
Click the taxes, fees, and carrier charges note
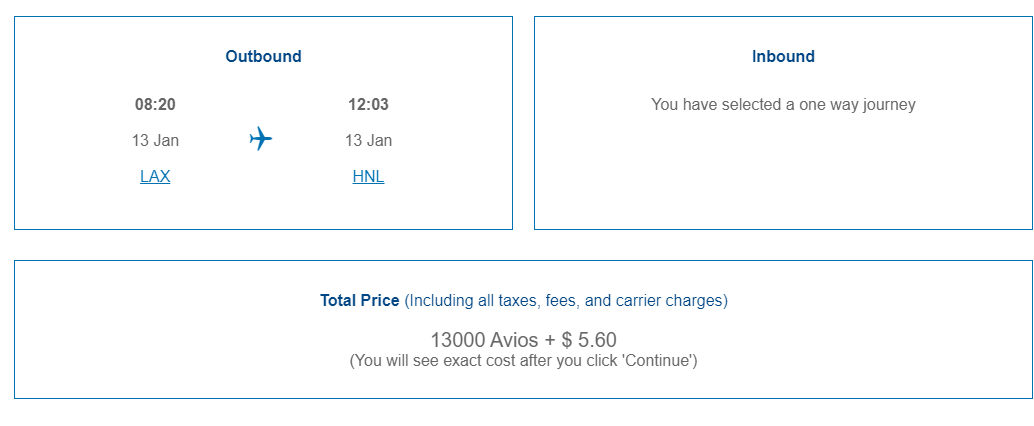click(x=566, y=301)
